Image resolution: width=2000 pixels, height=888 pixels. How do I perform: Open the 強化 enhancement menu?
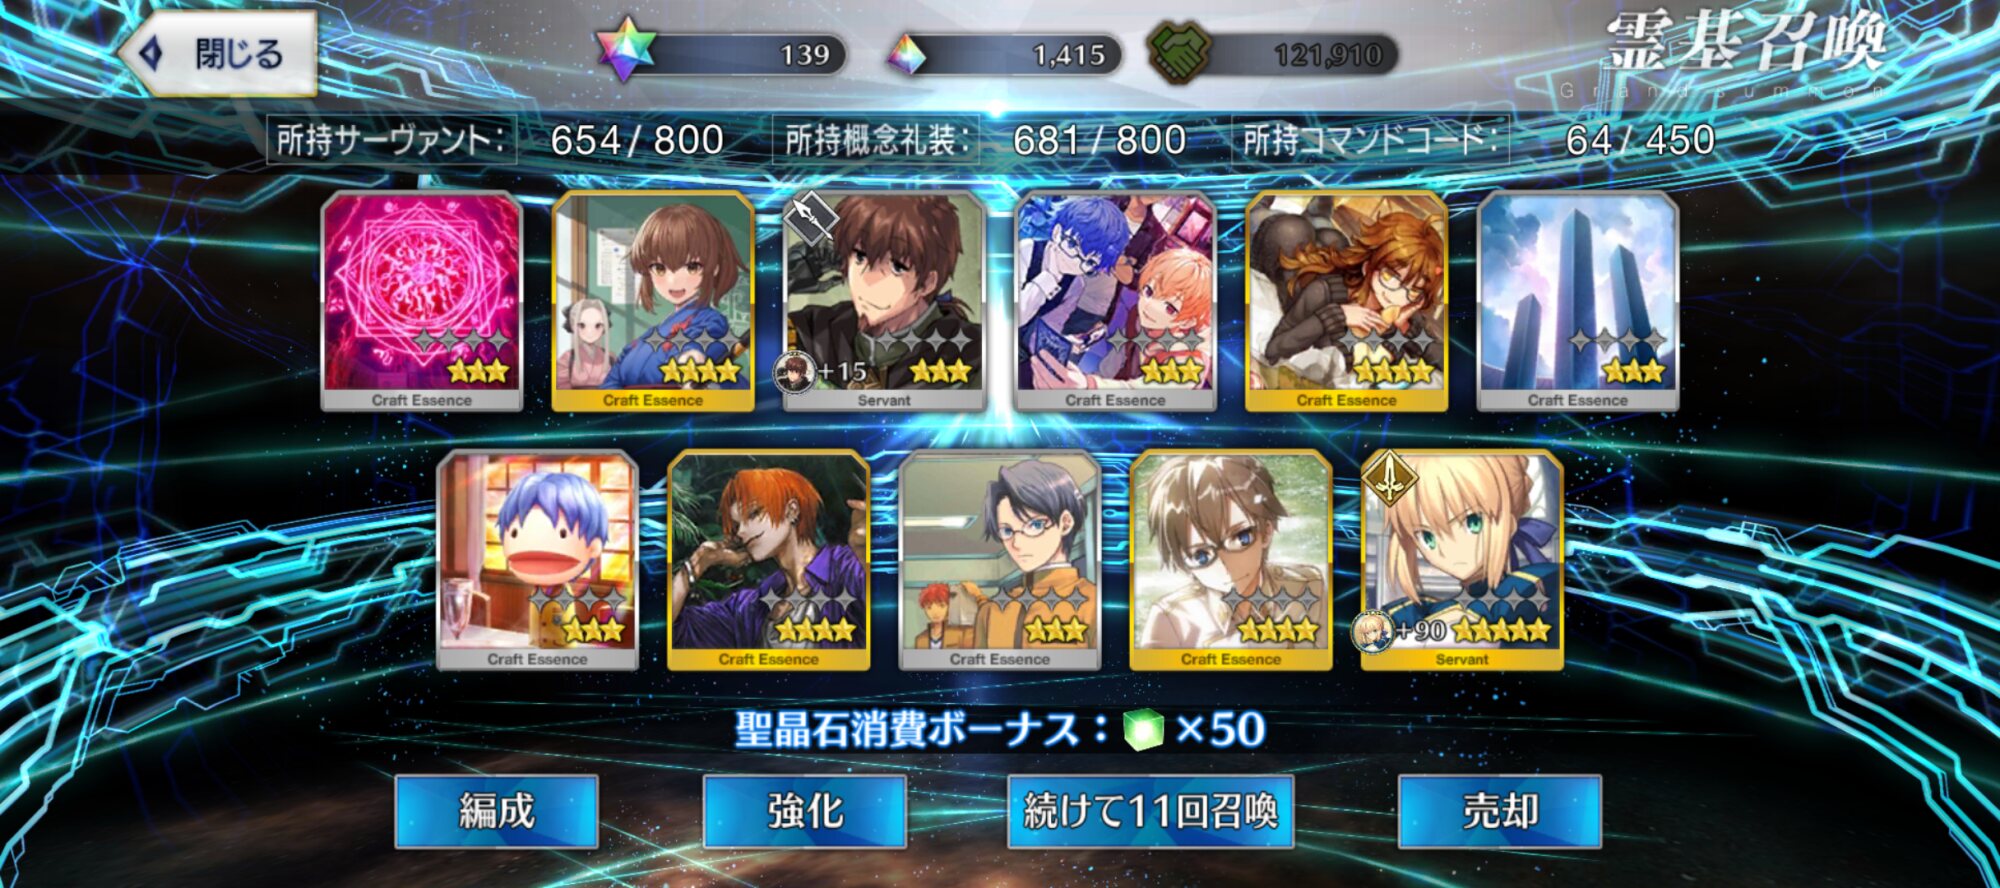pyautogui.click(x=805, y=811)
